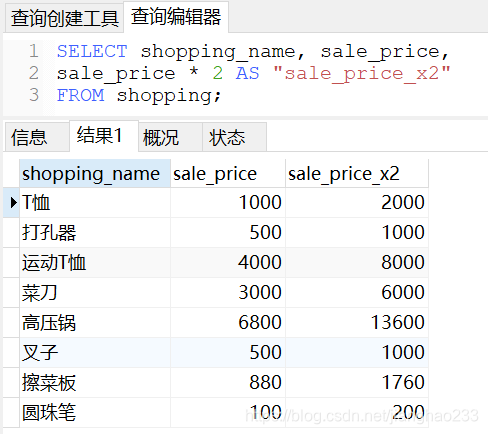488x434 pixels.
Task: Select the 查询编辑器 tab
Action: click(x=176, y=17)
